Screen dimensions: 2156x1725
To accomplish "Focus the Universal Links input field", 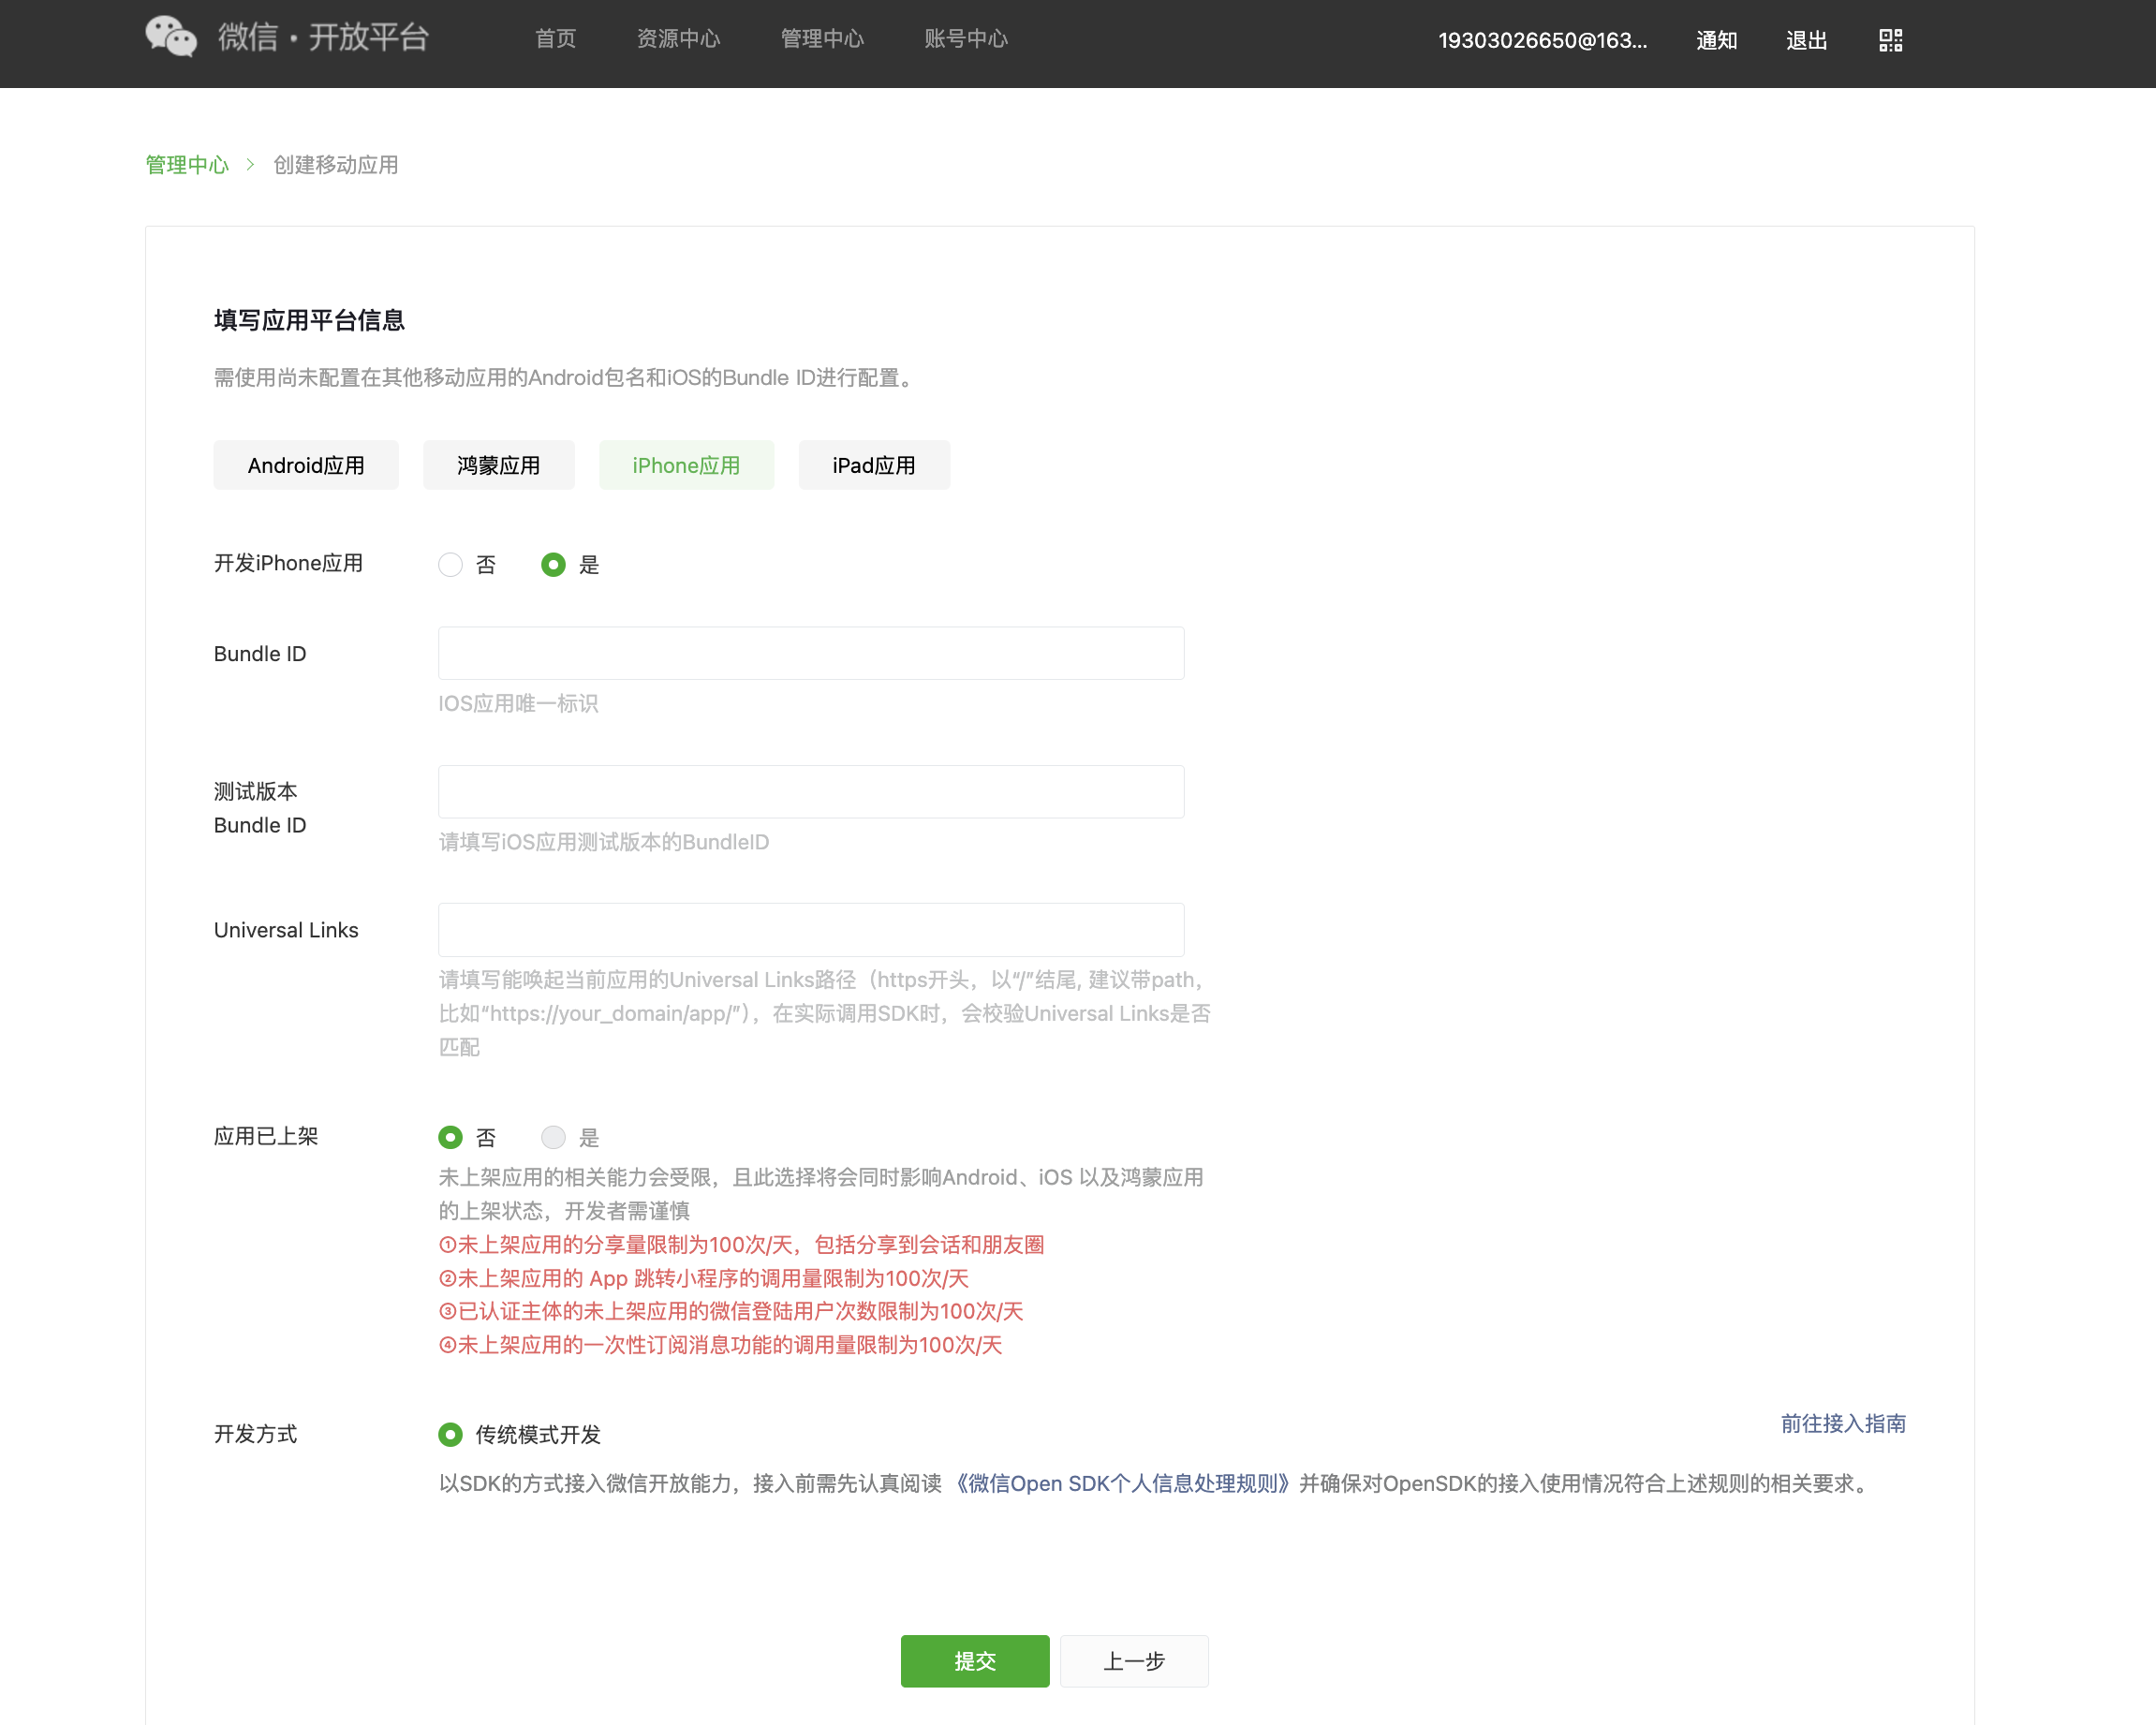I will [x=811, y=929].
